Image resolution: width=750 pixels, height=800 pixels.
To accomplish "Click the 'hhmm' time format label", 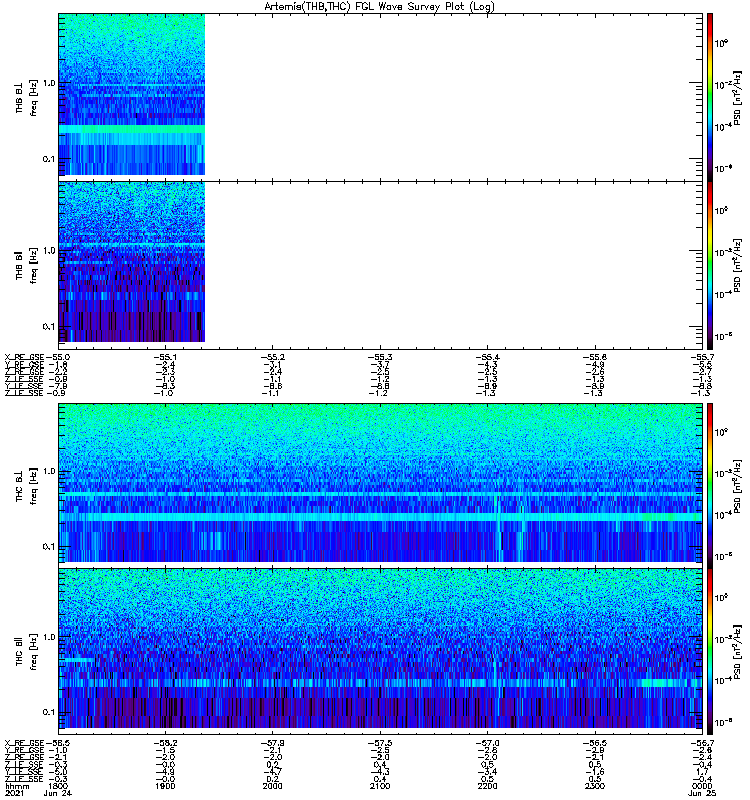I will 17,786.
